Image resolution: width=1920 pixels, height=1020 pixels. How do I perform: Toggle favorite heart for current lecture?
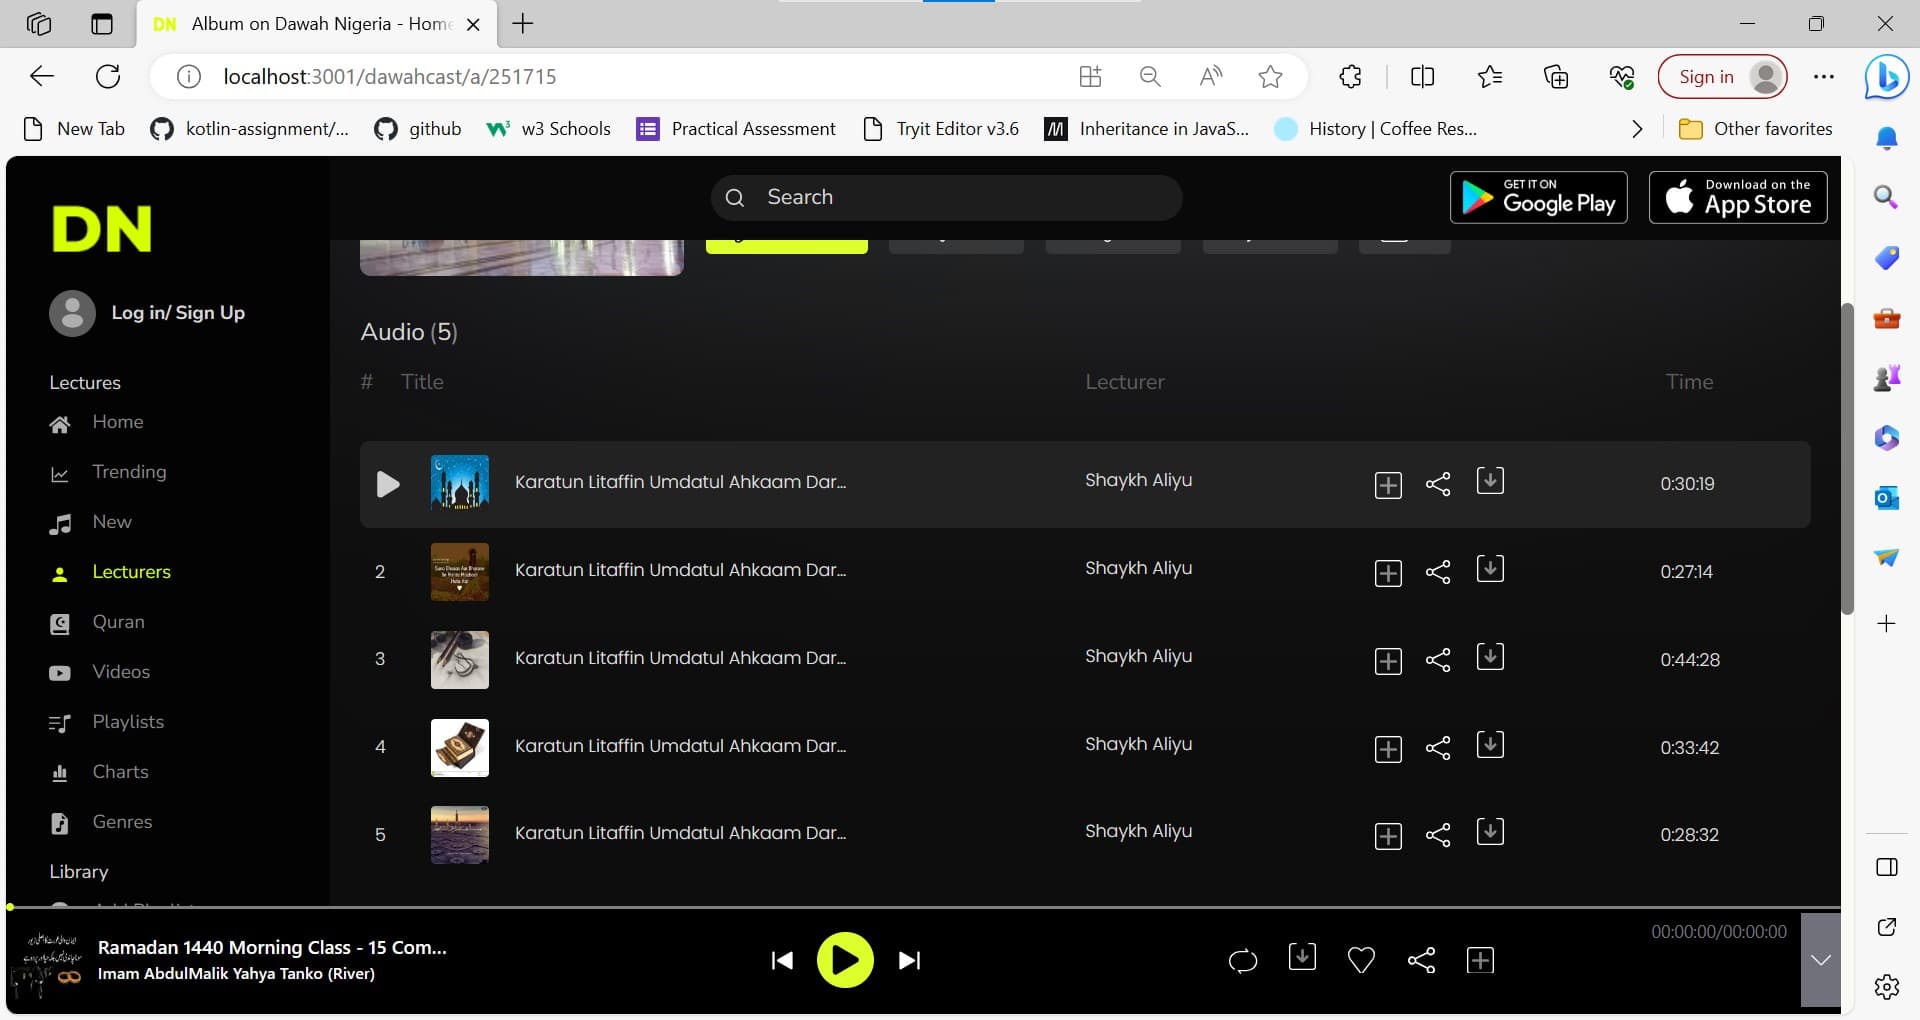[1361, 961]
